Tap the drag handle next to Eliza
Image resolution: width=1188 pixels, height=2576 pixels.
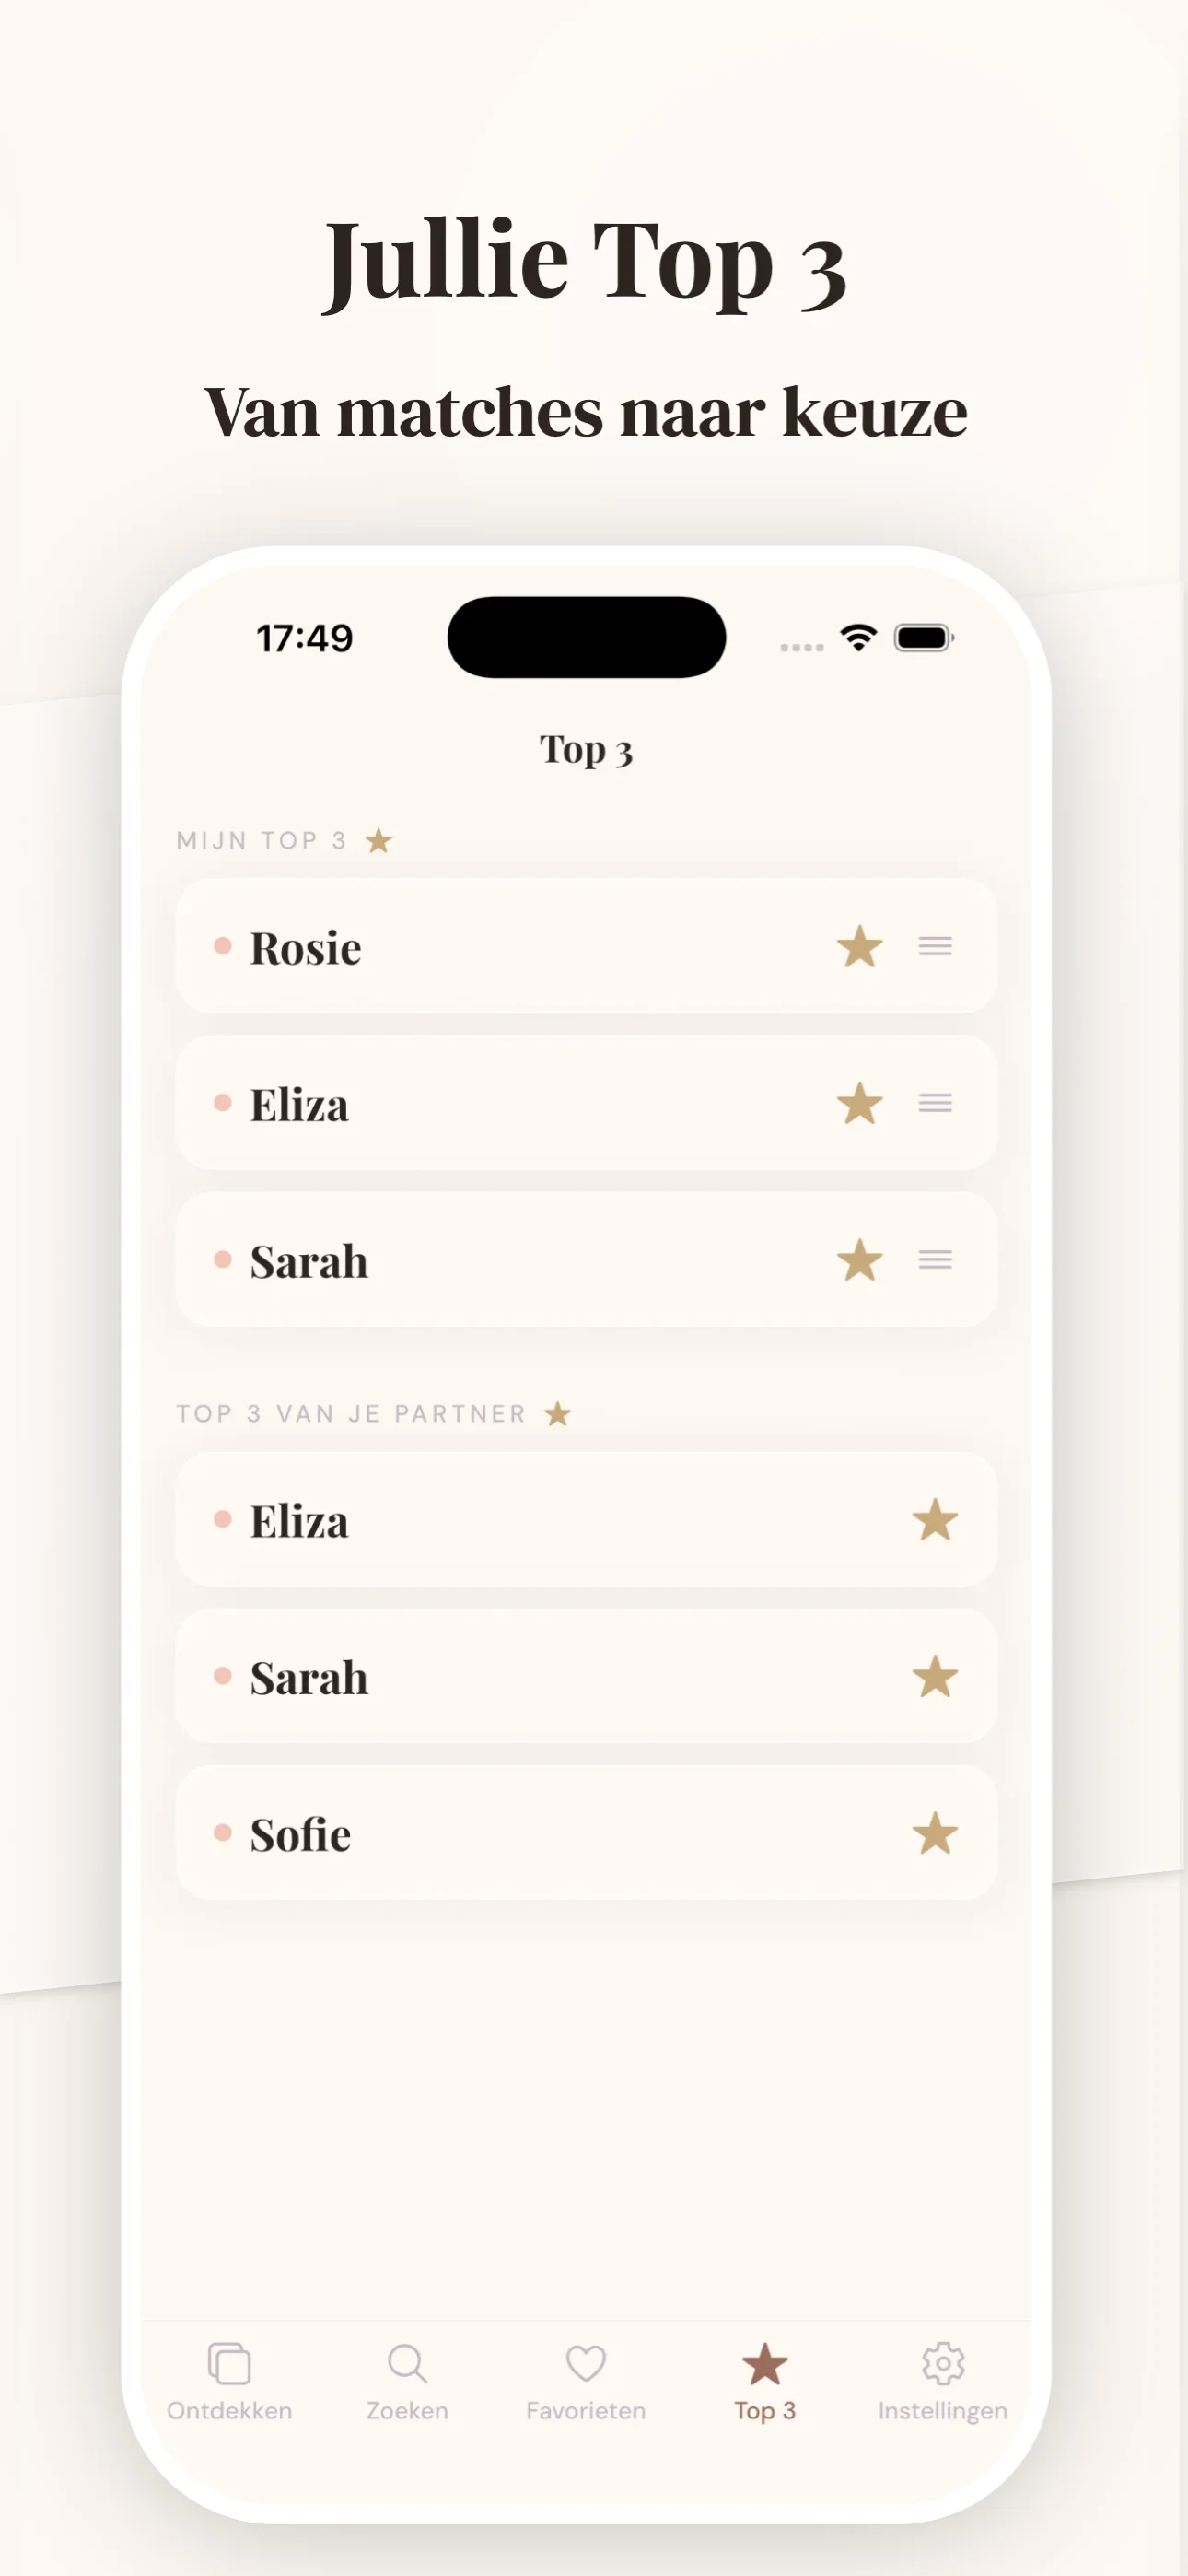(x=934, y=1104)
